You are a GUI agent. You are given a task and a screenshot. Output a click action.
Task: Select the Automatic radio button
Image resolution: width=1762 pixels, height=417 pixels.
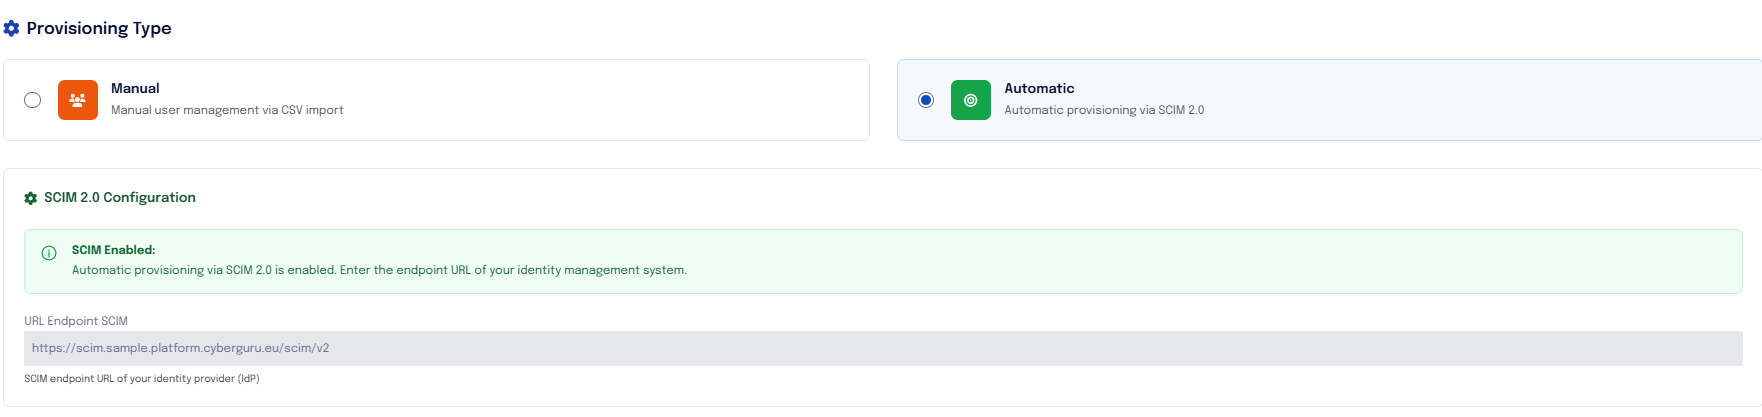coord(926,100)
